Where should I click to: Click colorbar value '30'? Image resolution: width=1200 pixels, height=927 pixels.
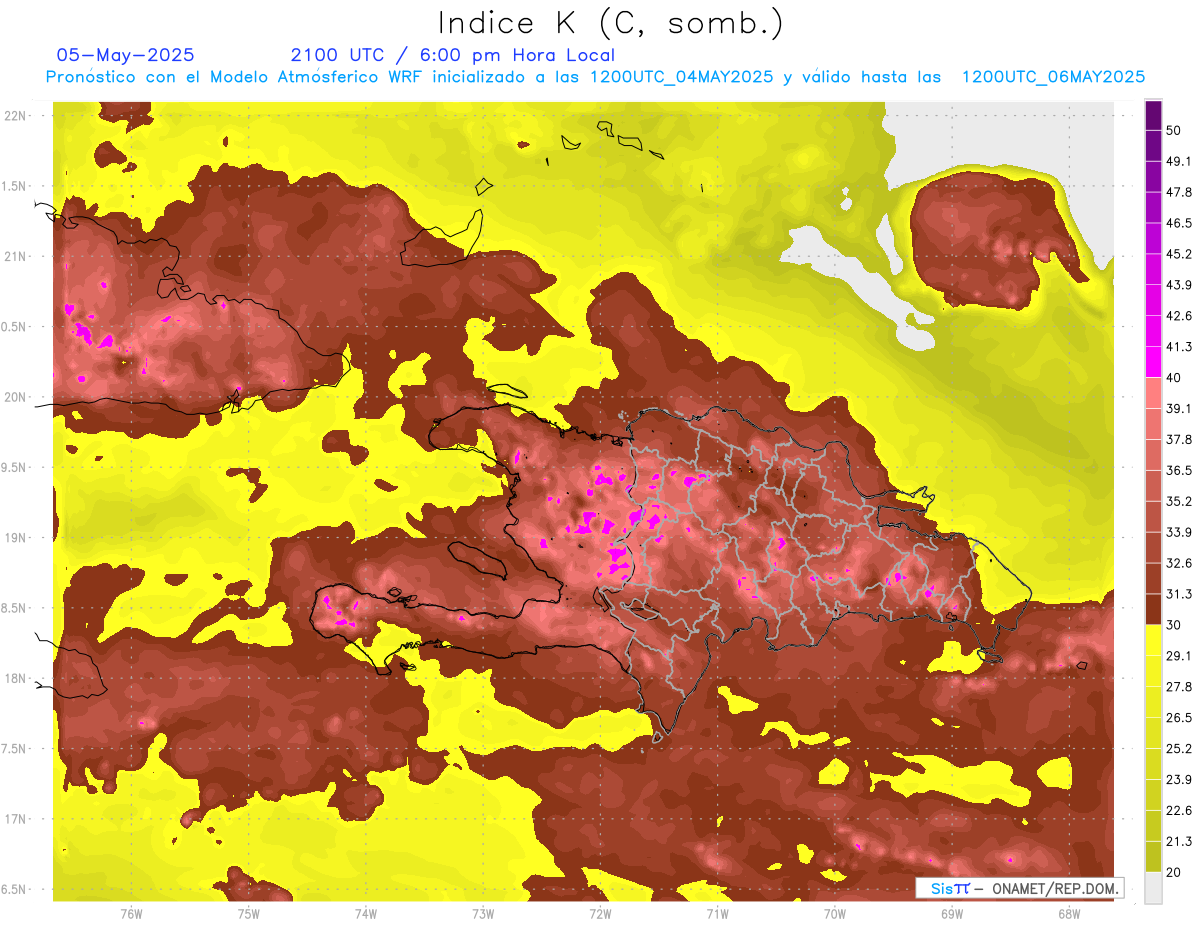tap(1174, 625)
